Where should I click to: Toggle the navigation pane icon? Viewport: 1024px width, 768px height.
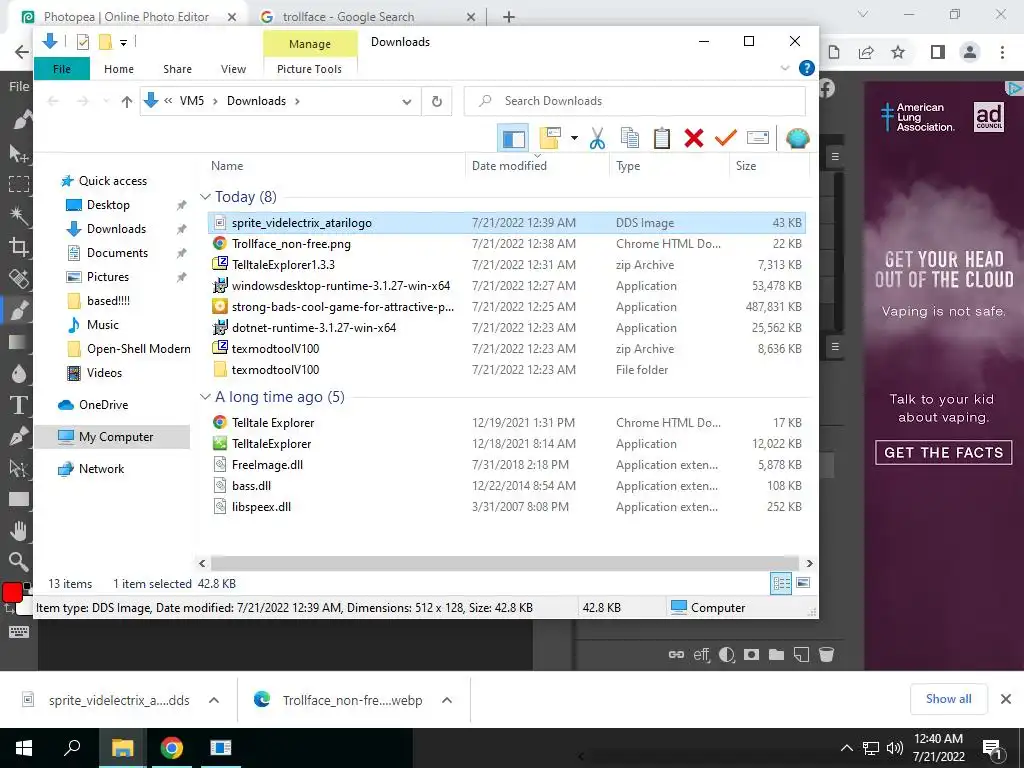(513, 138)
